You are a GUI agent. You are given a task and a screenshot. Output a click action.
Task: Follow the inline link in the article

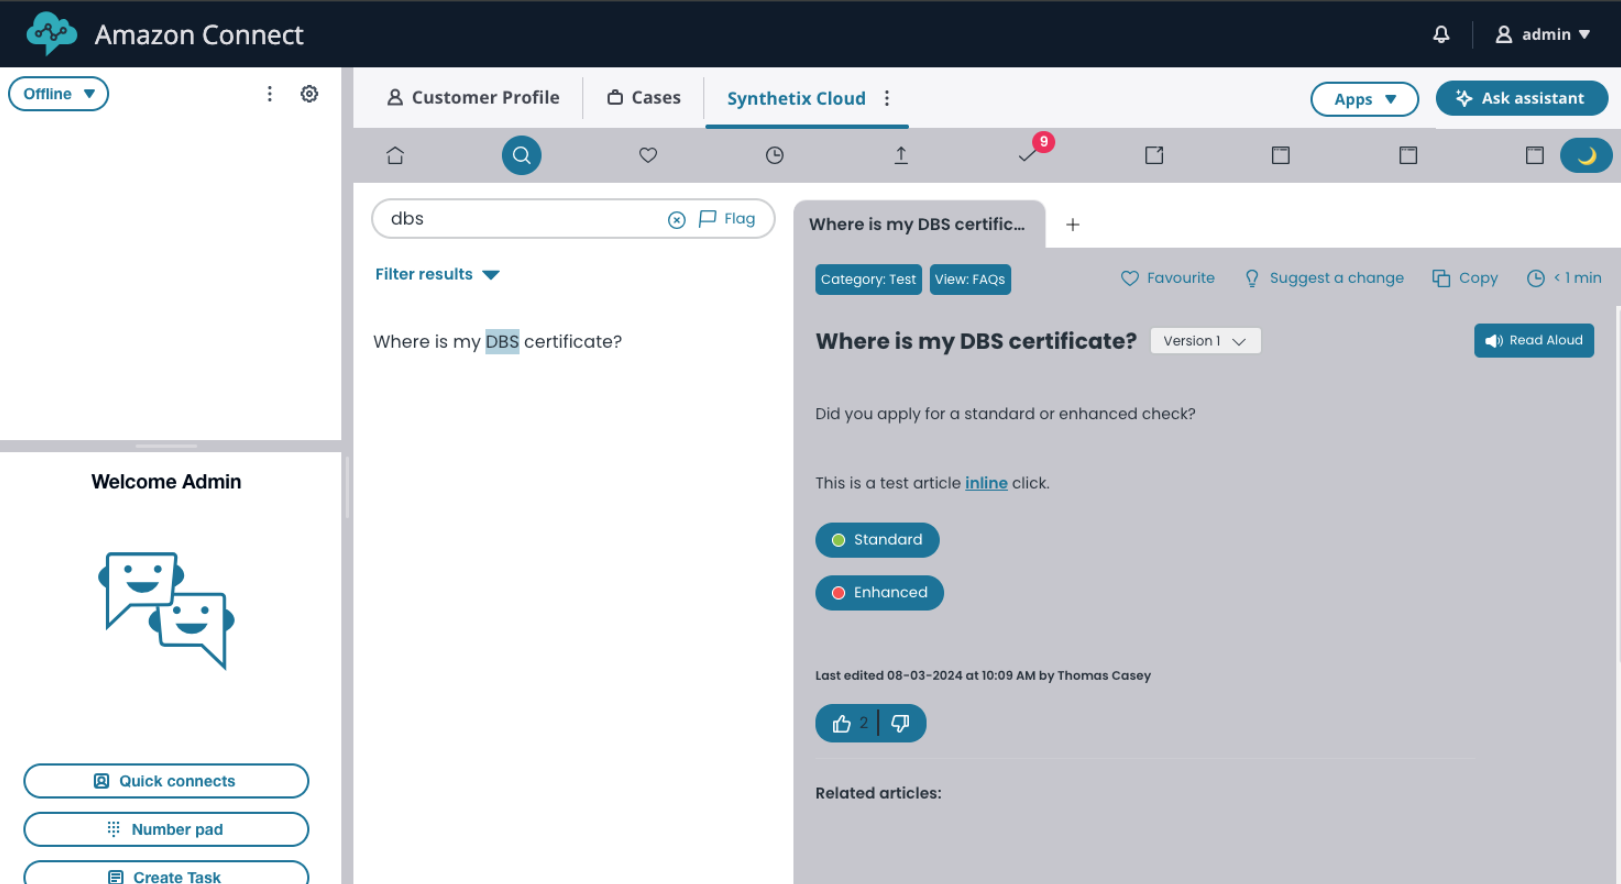986,483
